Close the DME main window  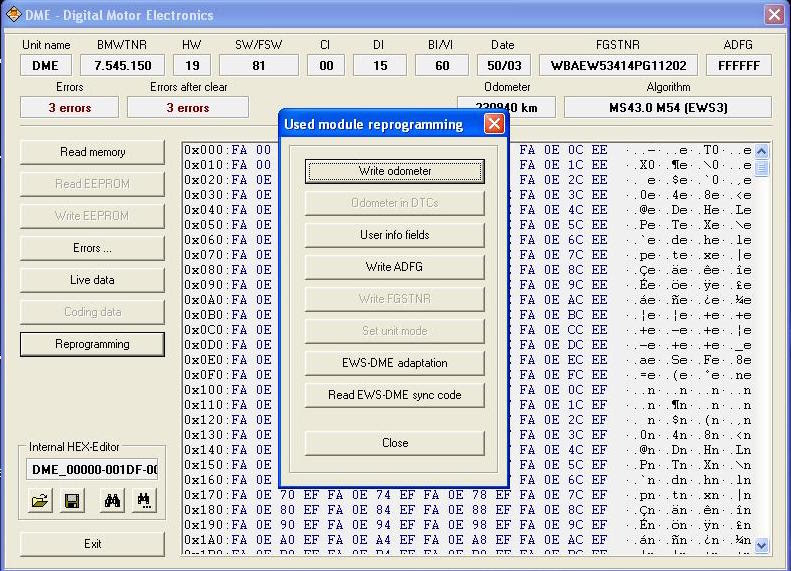tap(774, 14)
